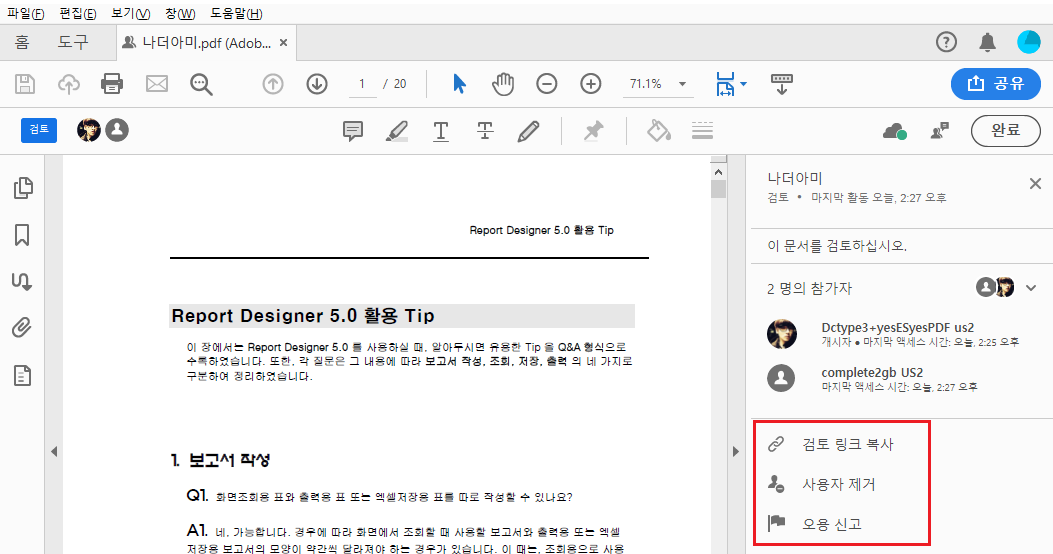Image resolution: width=1053 pixels, height=554 pixels.
Task: Open the 편집(E) menu
Action: [x=77, y=13]
